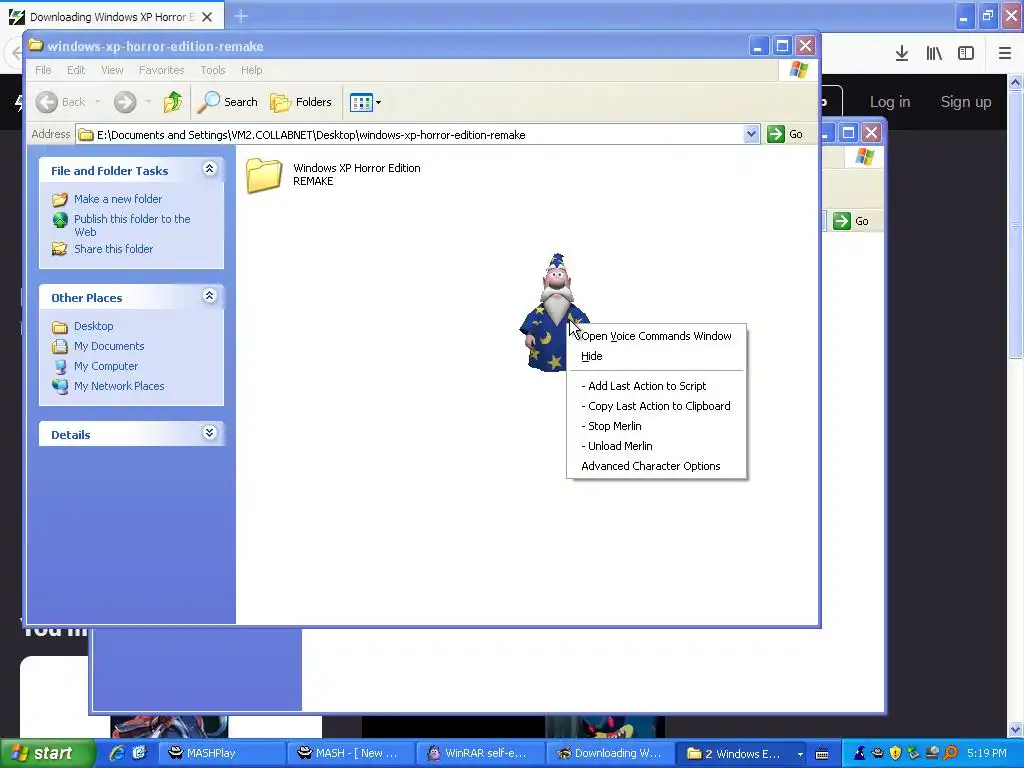Open the Favorites menu
The height and width of the screenshot is (768, 1024).
coord(161,70)
